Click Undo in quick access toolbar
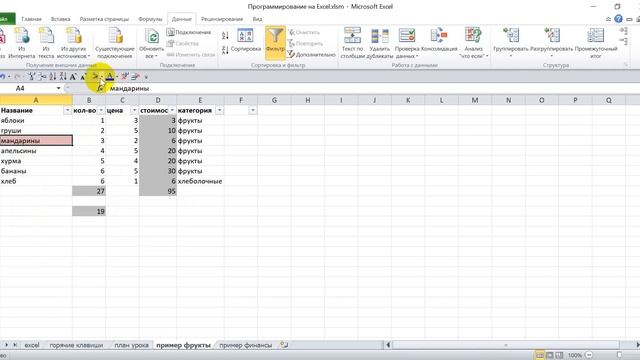The width and height of the screenshot is (640, 360). pos(3,76)
